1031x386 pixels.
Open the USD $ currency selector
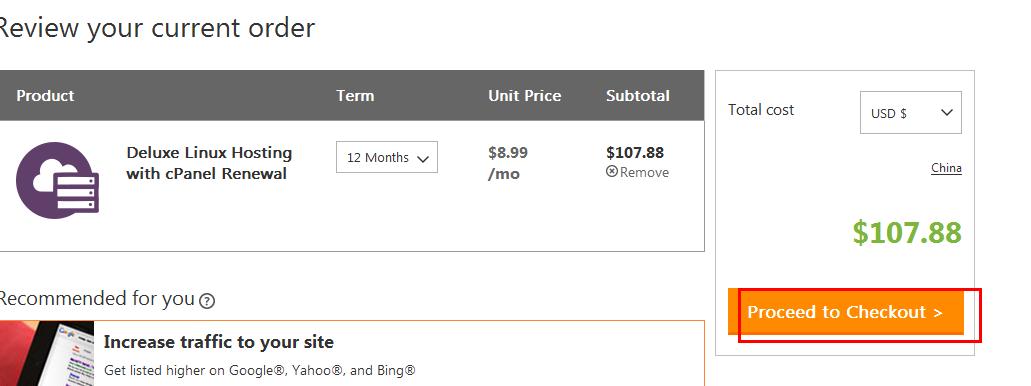point(911,112)
